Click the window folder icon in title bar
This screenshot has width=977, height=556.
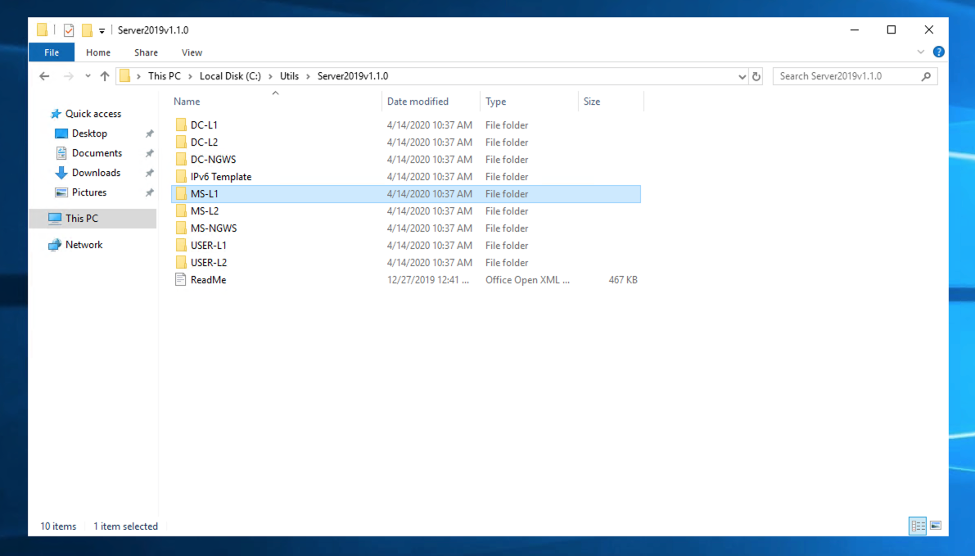tap(42, 30)
